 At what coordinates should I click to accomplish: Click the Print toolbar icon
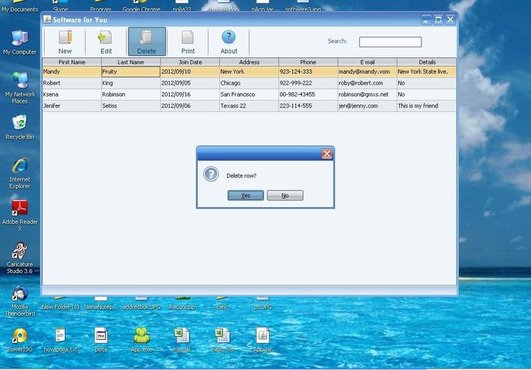point(188,37)
